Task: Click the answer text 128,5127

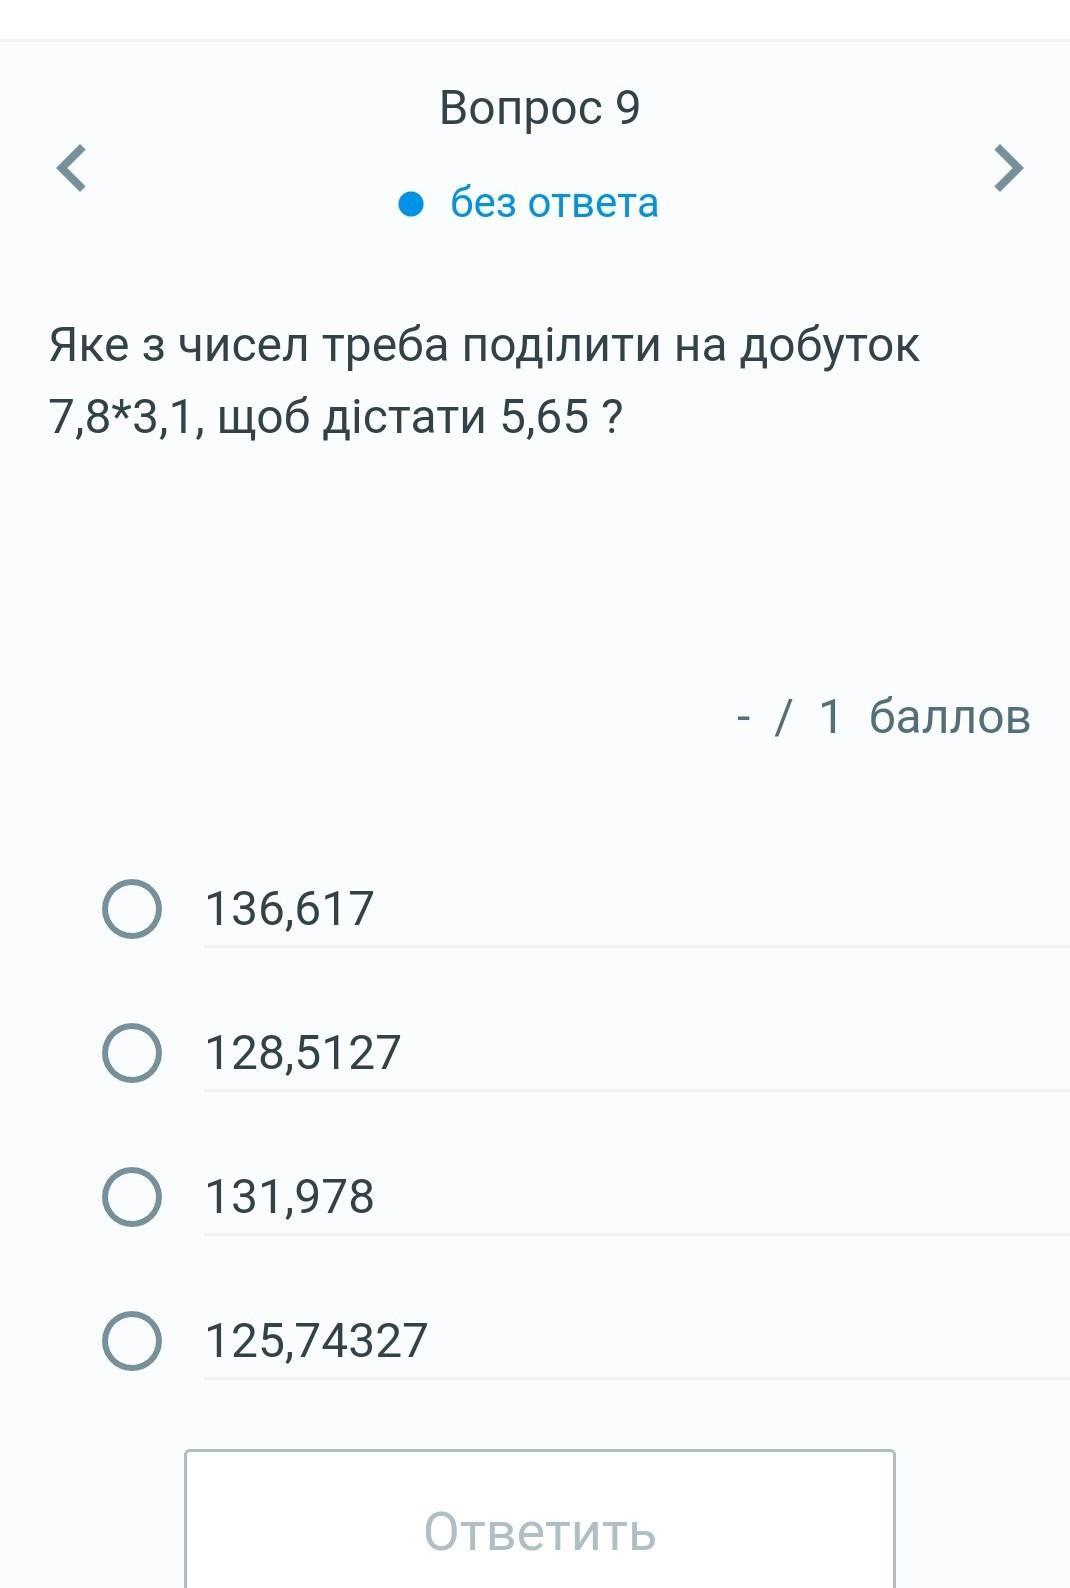Action: click(302, 1053)
